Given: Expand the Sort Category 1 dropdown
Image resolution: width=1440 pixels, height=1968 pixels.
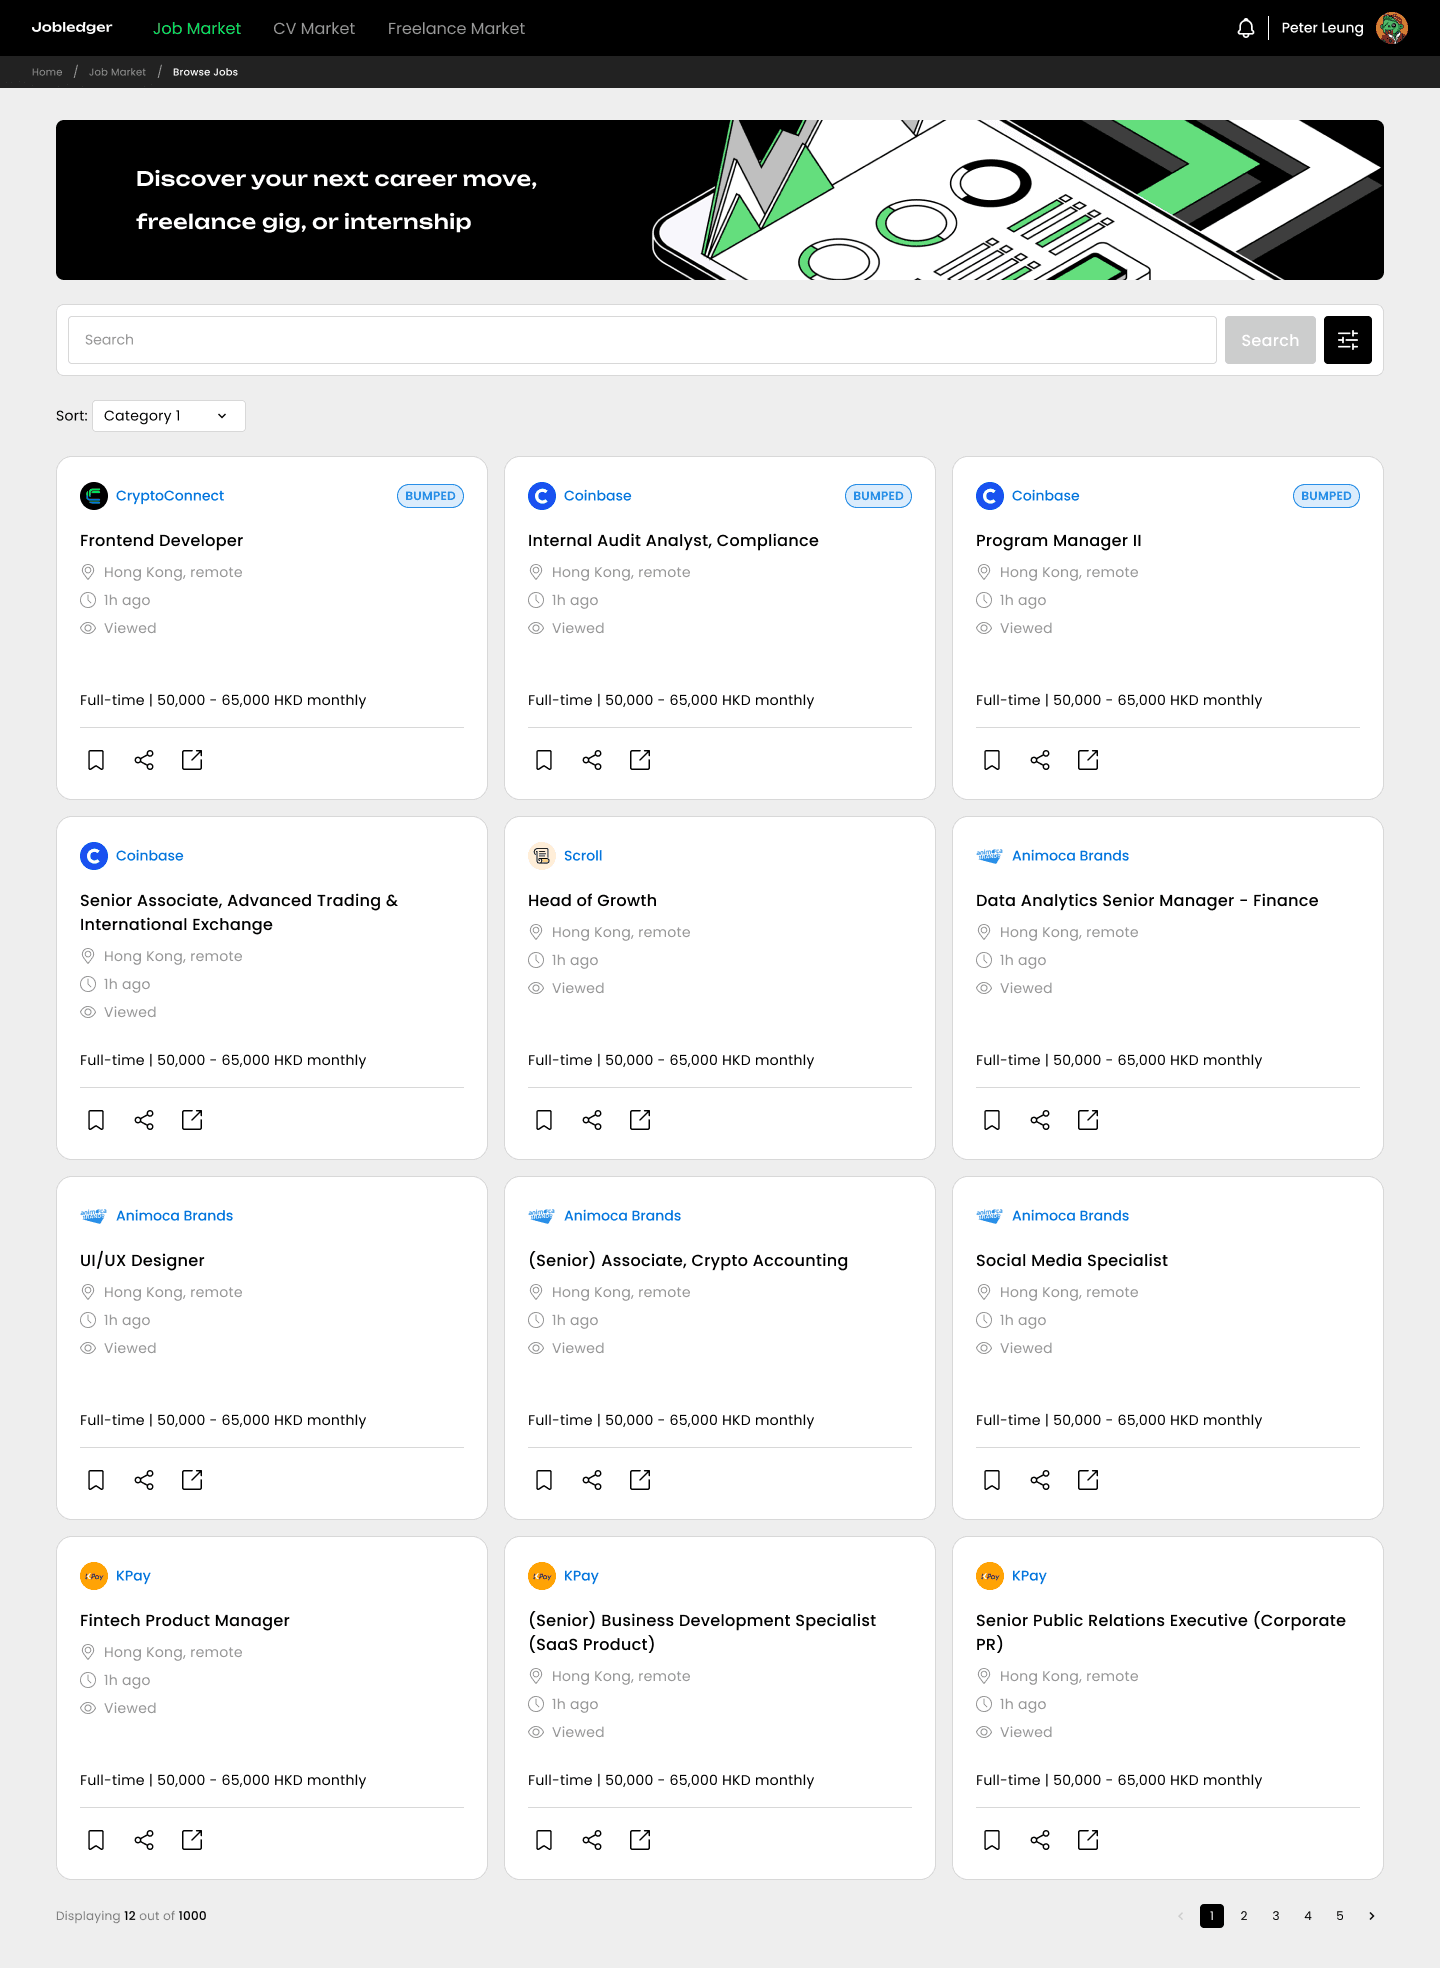Looking at the screenshot, I should click(168, 416).
